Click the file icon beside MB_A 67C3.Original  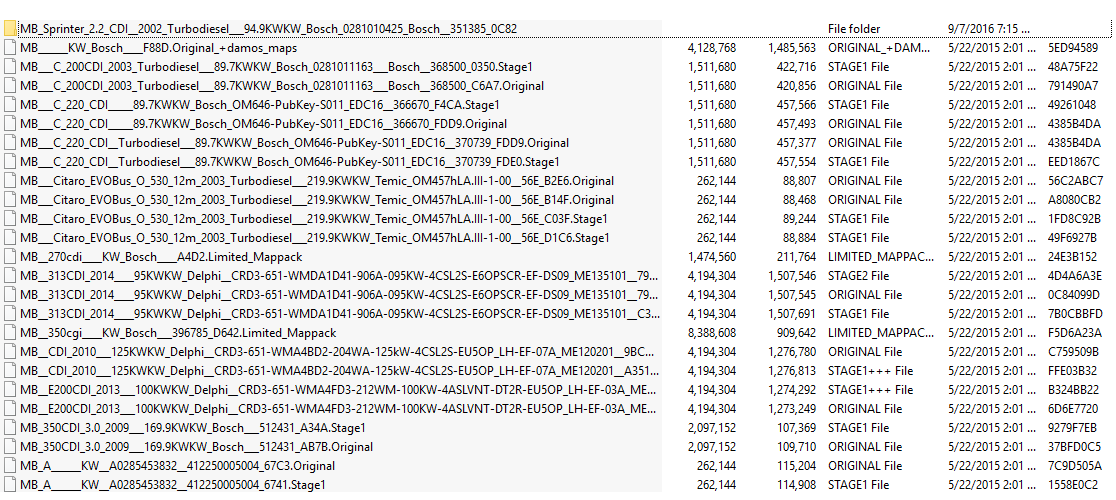(9, 465)
